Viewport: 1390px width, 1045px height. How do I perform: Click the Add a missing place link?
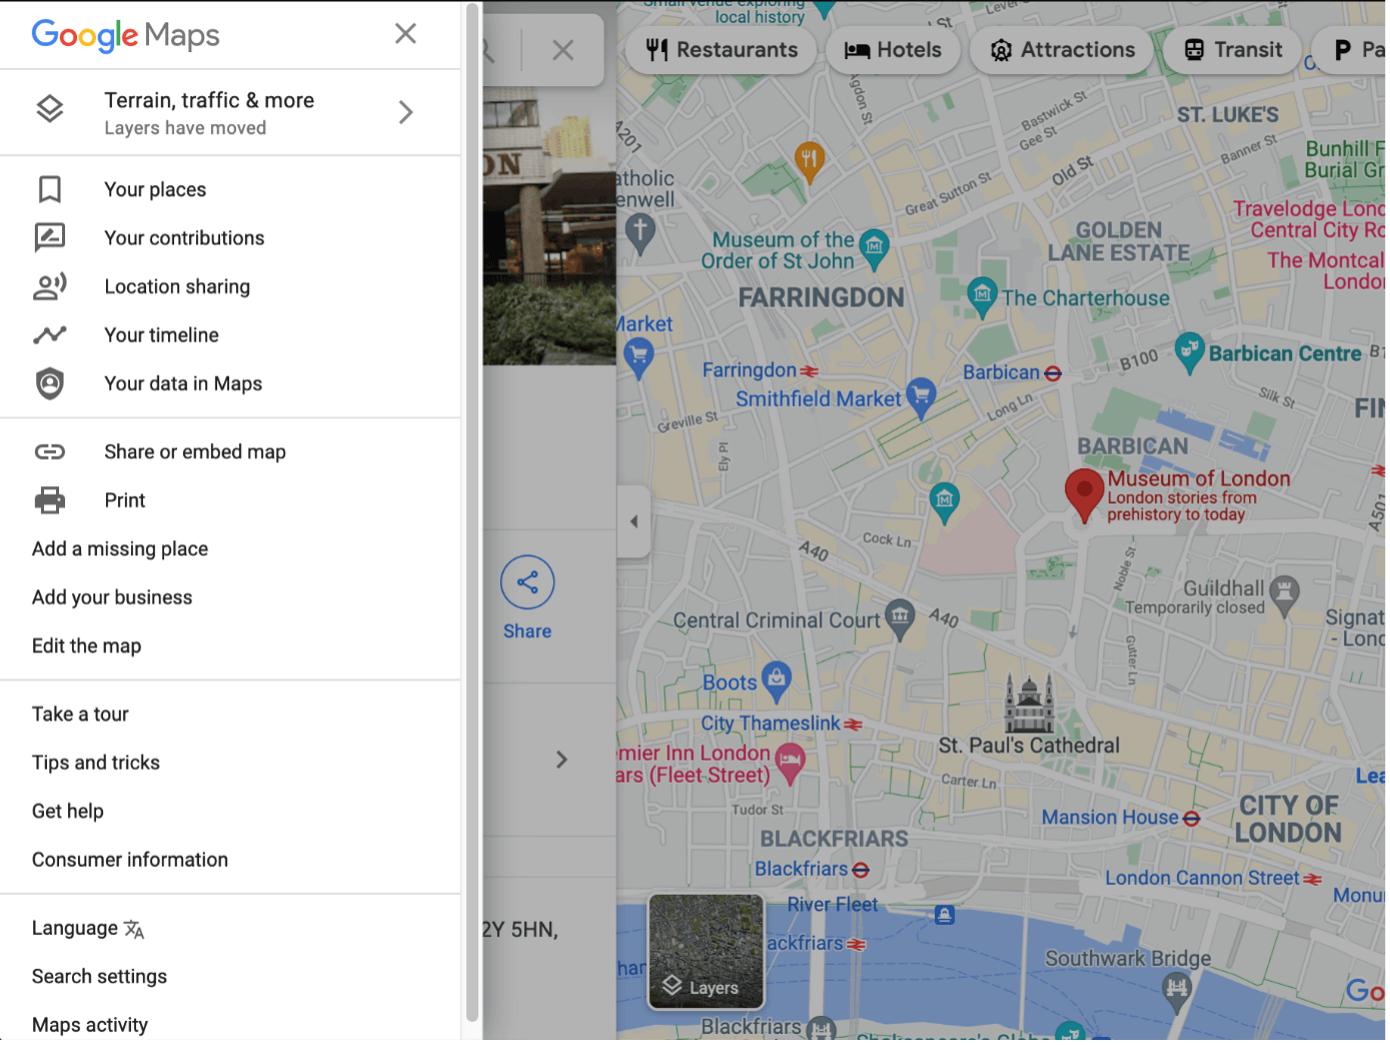tap(119, 548)
